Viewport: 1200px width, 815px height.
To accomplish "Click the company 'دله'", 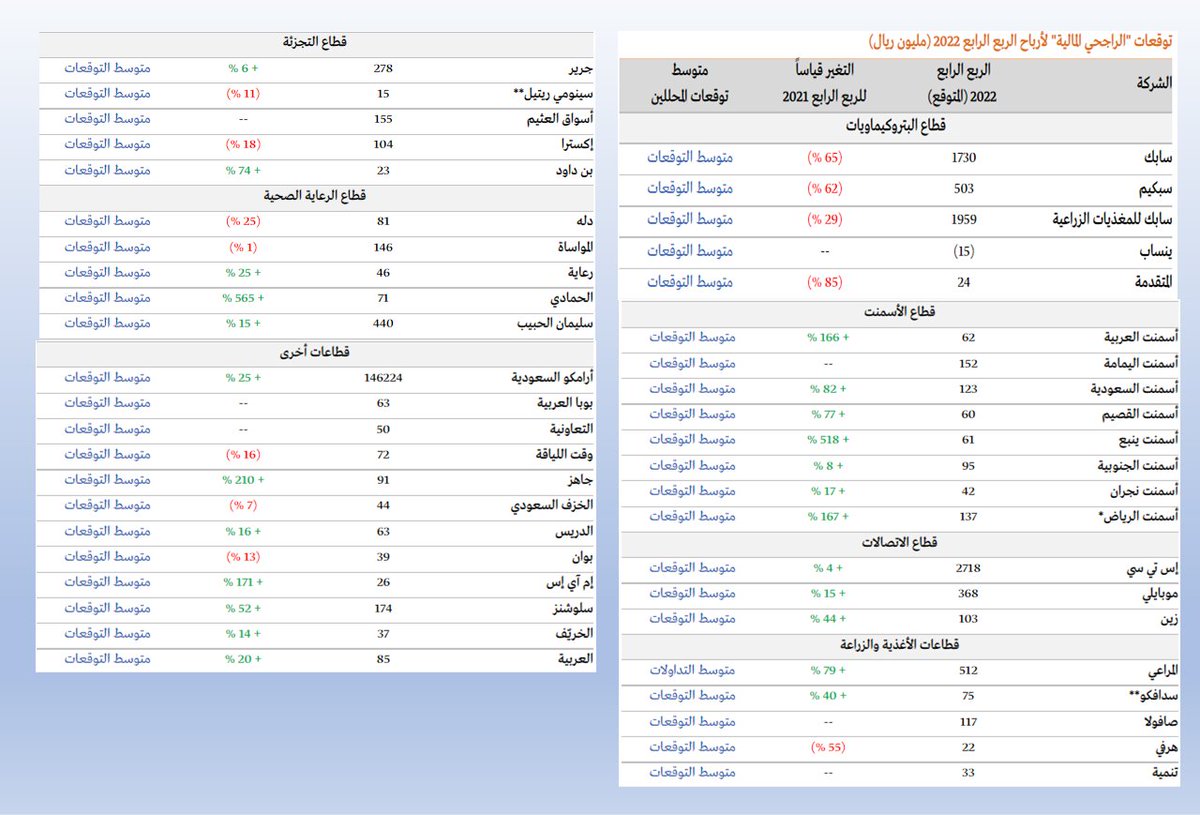I will [584, 221].
